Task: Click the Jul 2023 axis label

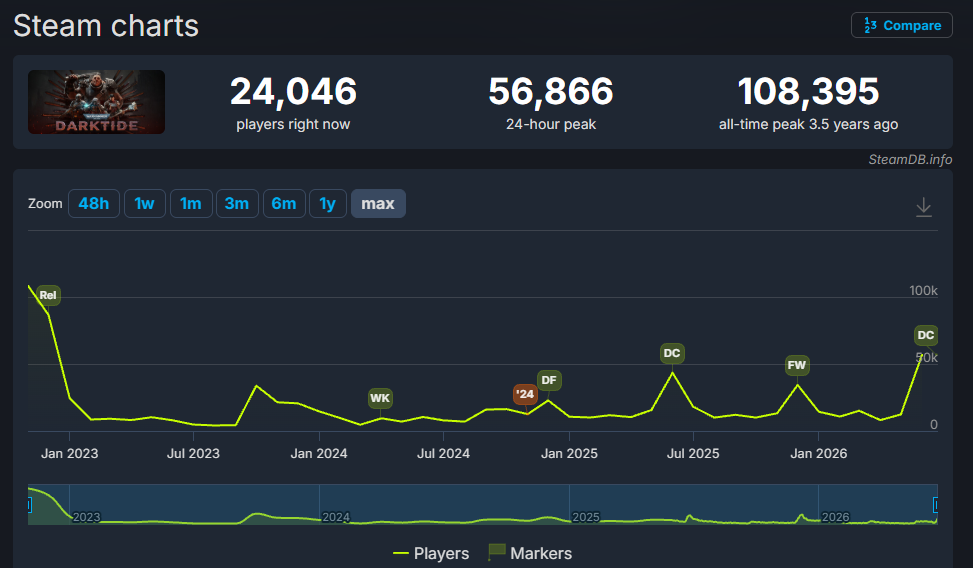Action: click(193, 454)
